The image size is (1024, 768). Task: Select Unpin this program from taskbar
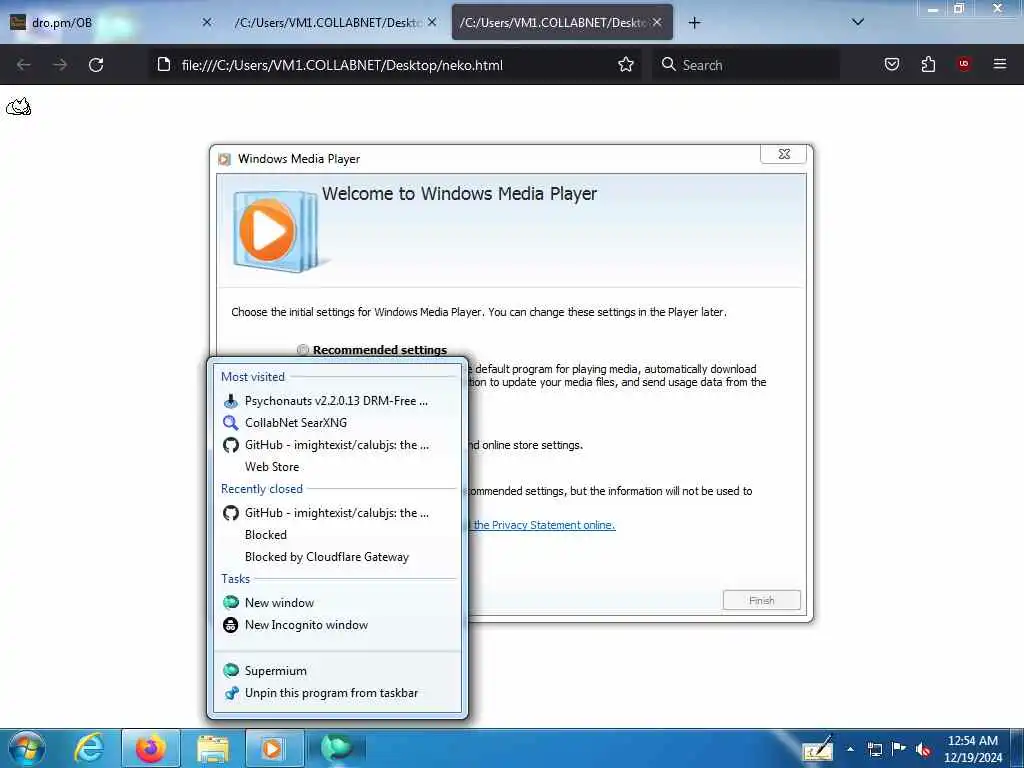[x=338, y=693]
